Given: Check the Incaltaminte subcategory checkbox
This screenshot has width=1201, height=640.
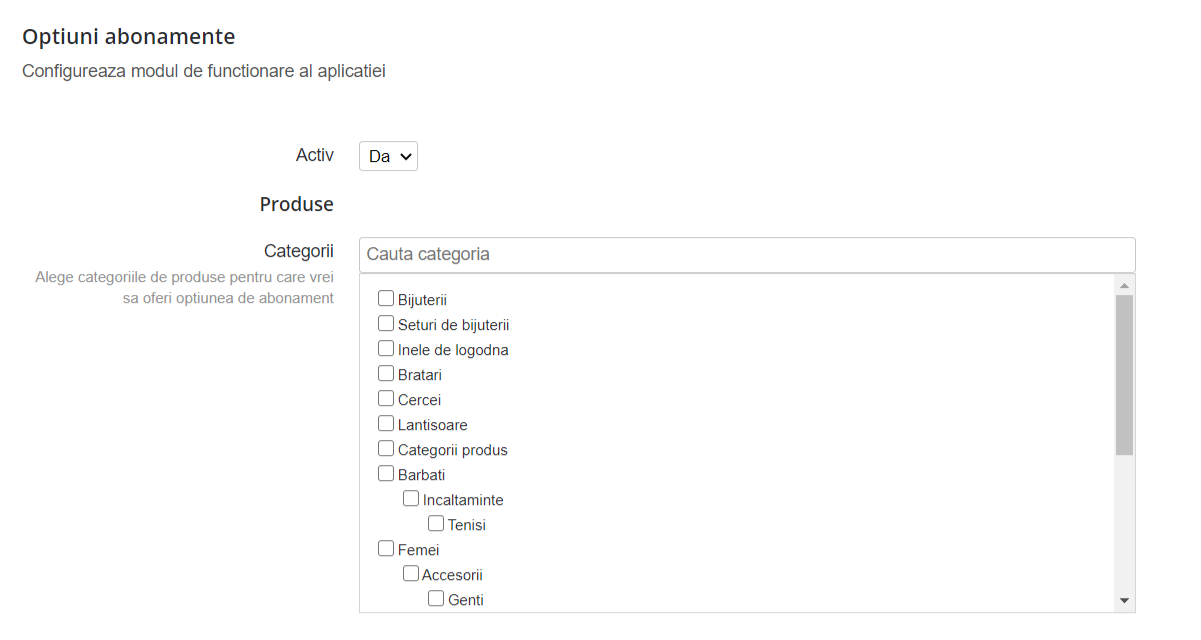Looking at the screenshot, I should 411,498.
